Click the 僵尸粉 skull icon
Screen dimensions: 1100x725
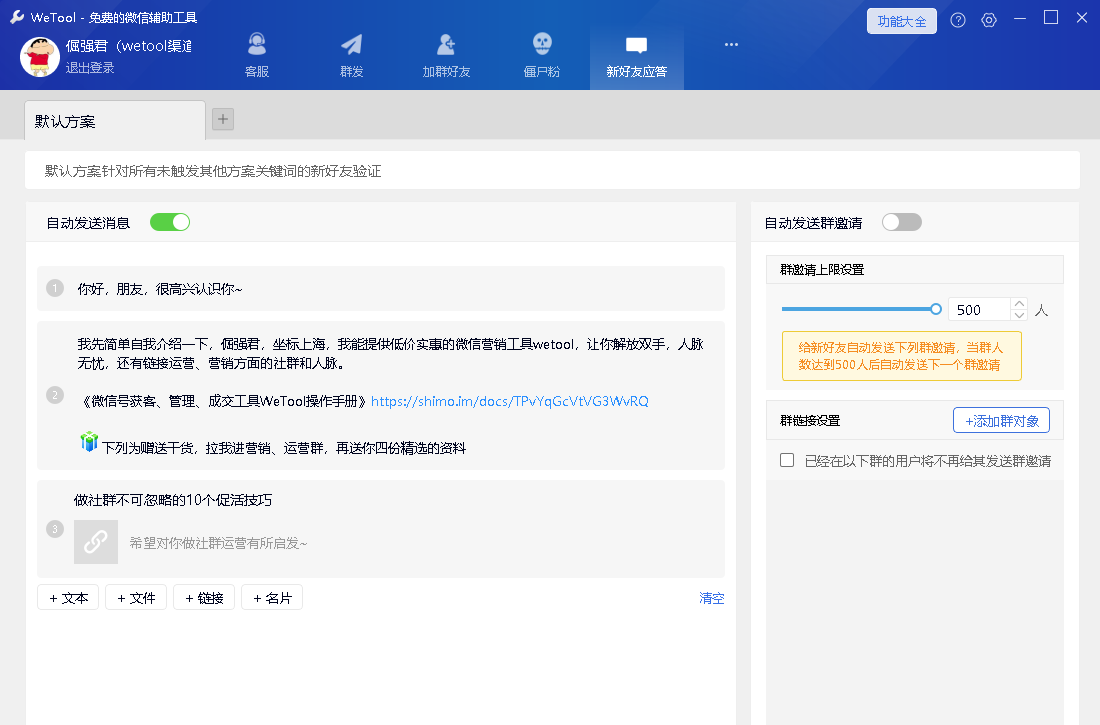point(542,44)
